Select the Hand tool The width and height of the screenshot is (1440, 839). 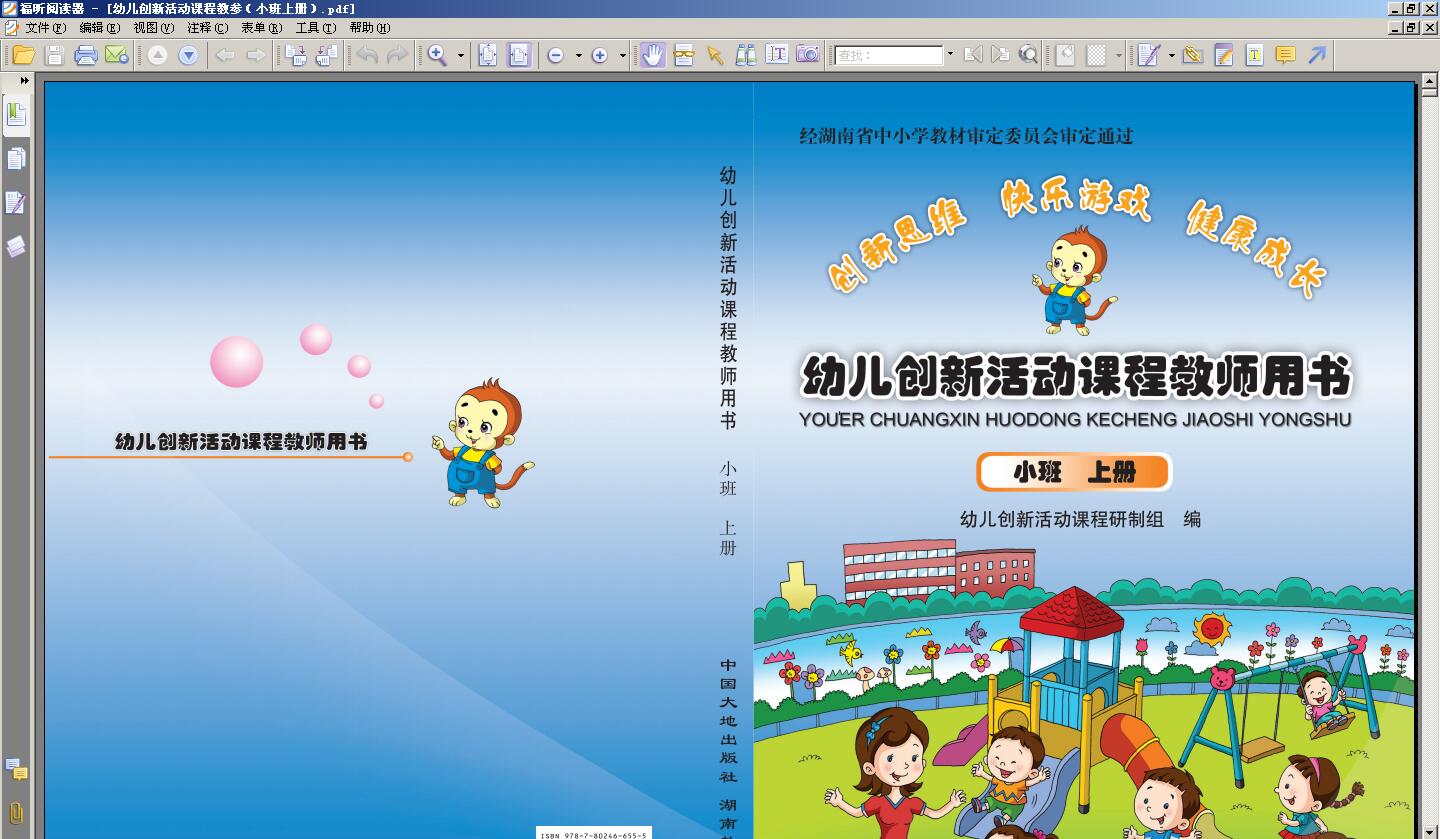click(x=653, y=55)
